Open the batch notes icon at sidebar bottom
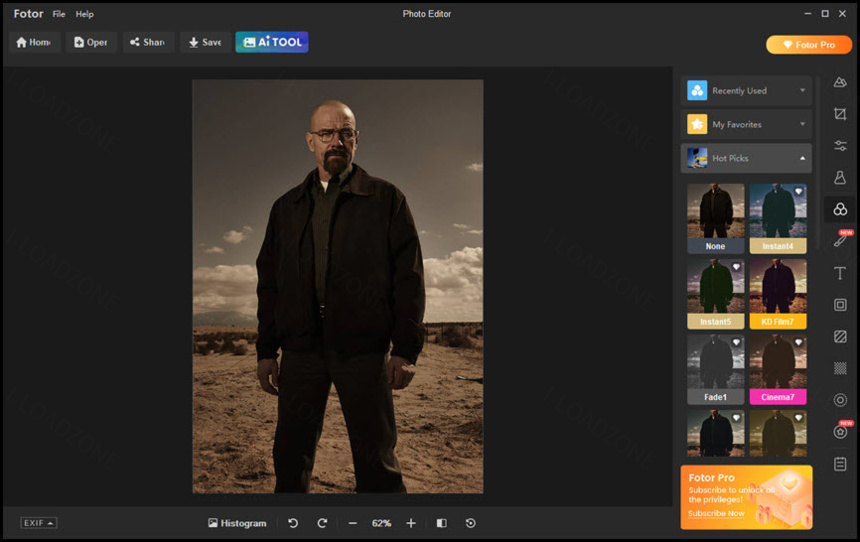Viewport: 860px width, 542px height. (x=840, y=464)
